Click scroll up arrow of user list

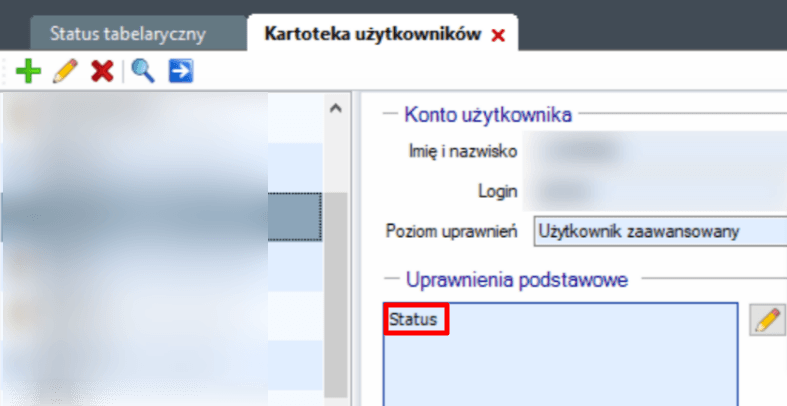pos(336,108)
